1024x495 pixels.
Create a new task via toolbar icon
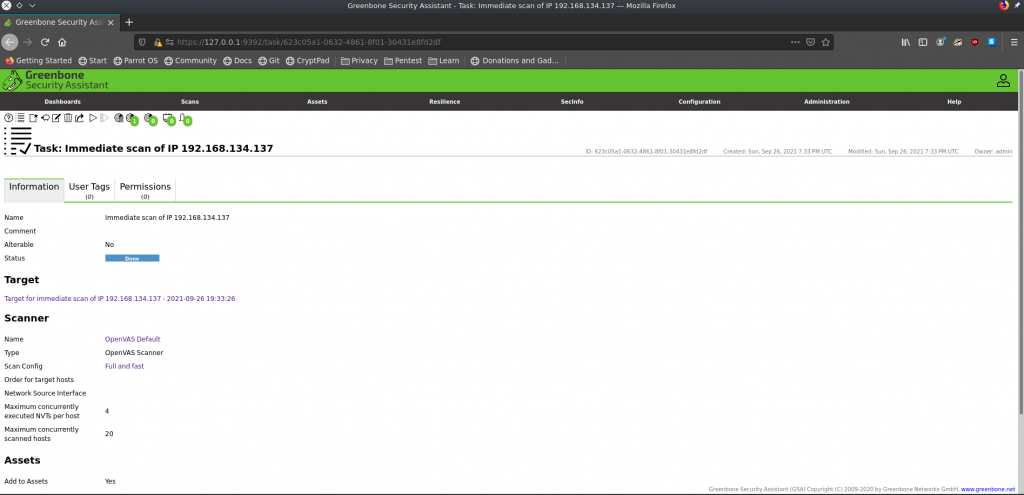[x=33, y=118]
